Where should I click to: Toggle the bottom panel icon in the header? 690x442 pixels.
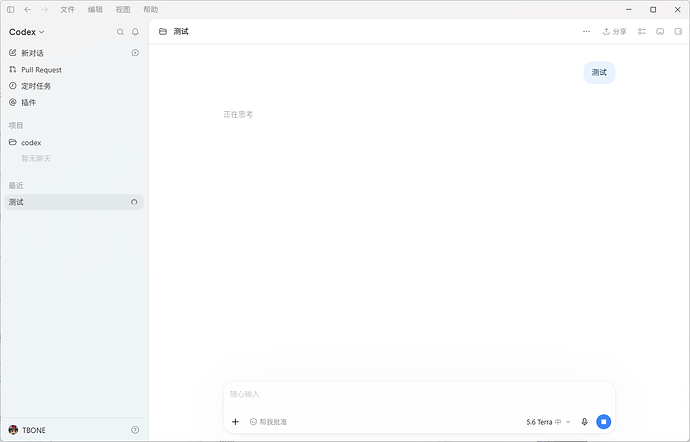(x=660, y=31)
